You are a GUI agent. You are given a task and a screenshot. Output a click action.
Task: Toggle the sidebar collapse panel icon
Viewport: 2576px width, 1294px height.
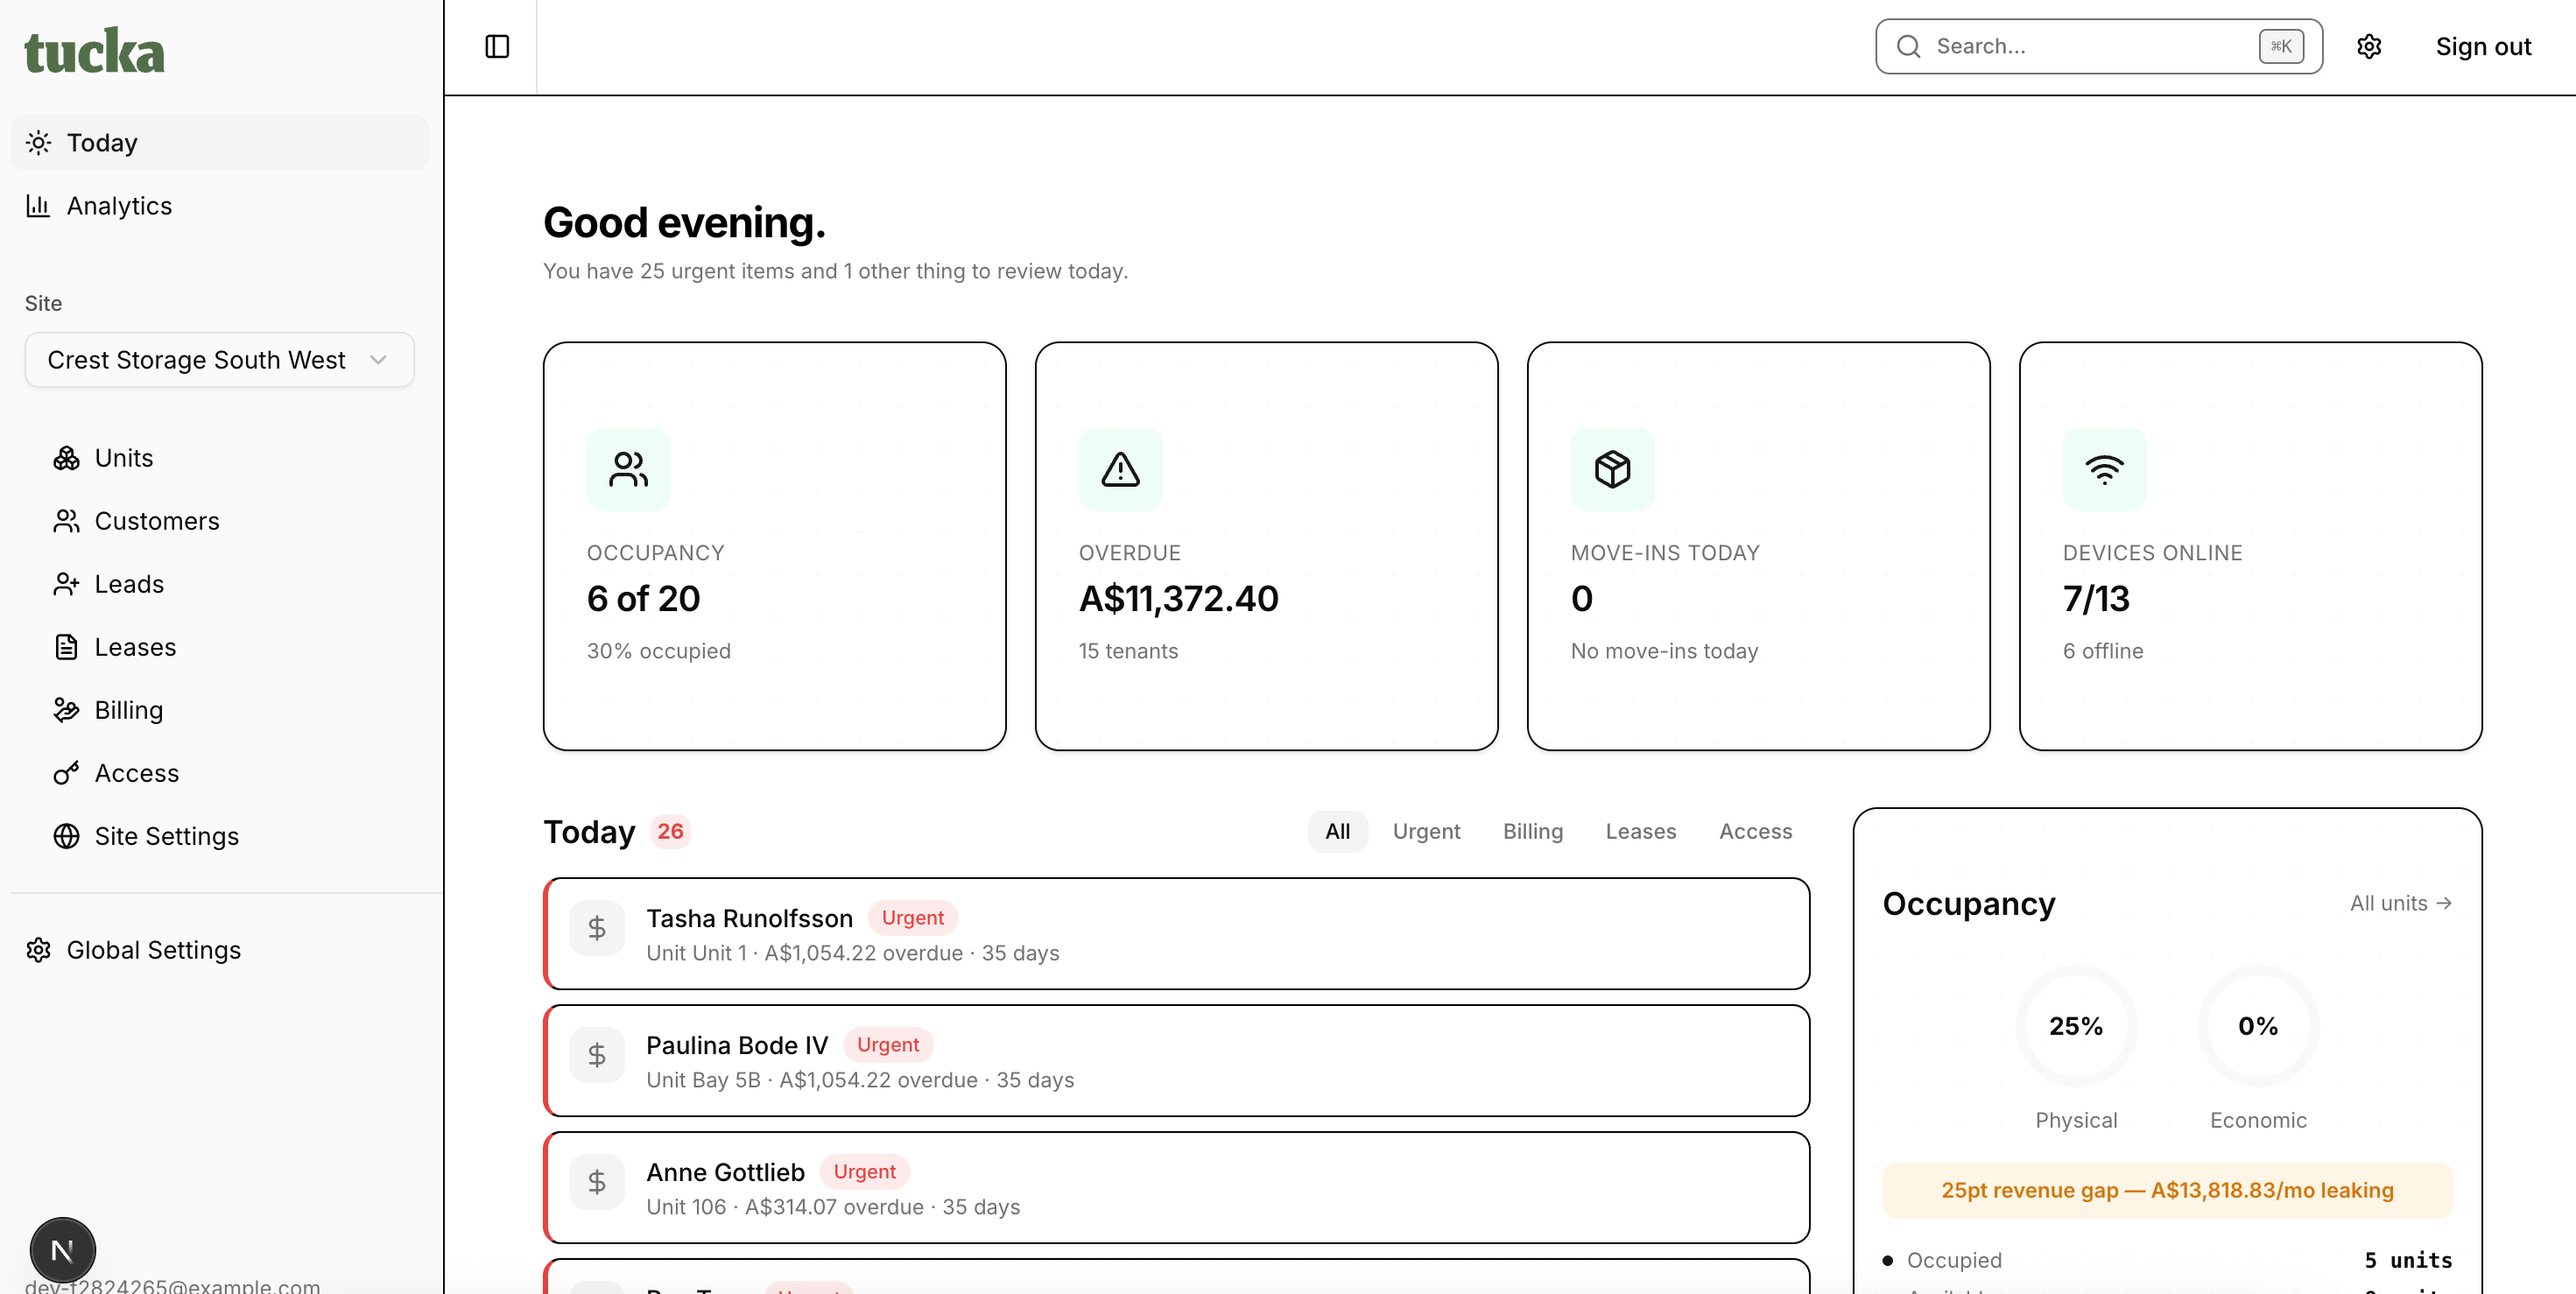pos(497,46)
